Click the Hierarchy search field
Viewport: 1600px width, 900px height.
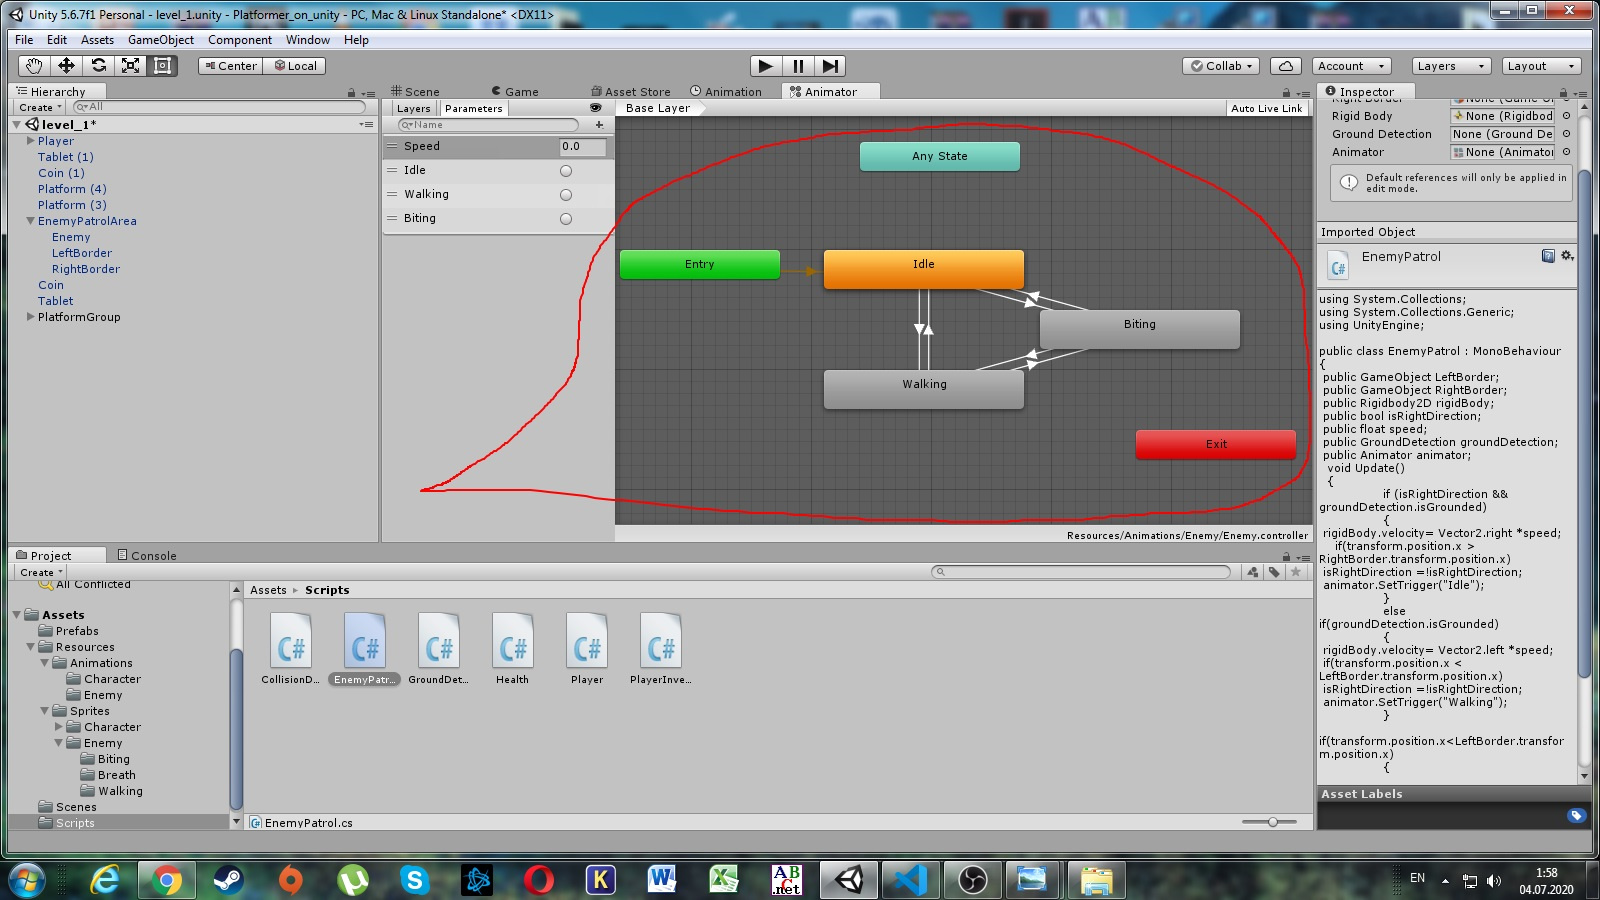[x=220, y=107]
